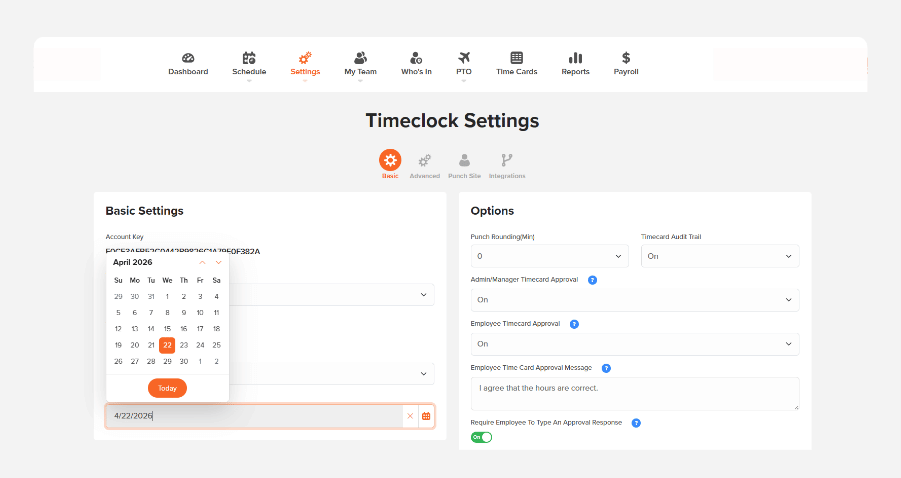Open the Schedule calendar icon

point(249,58)
